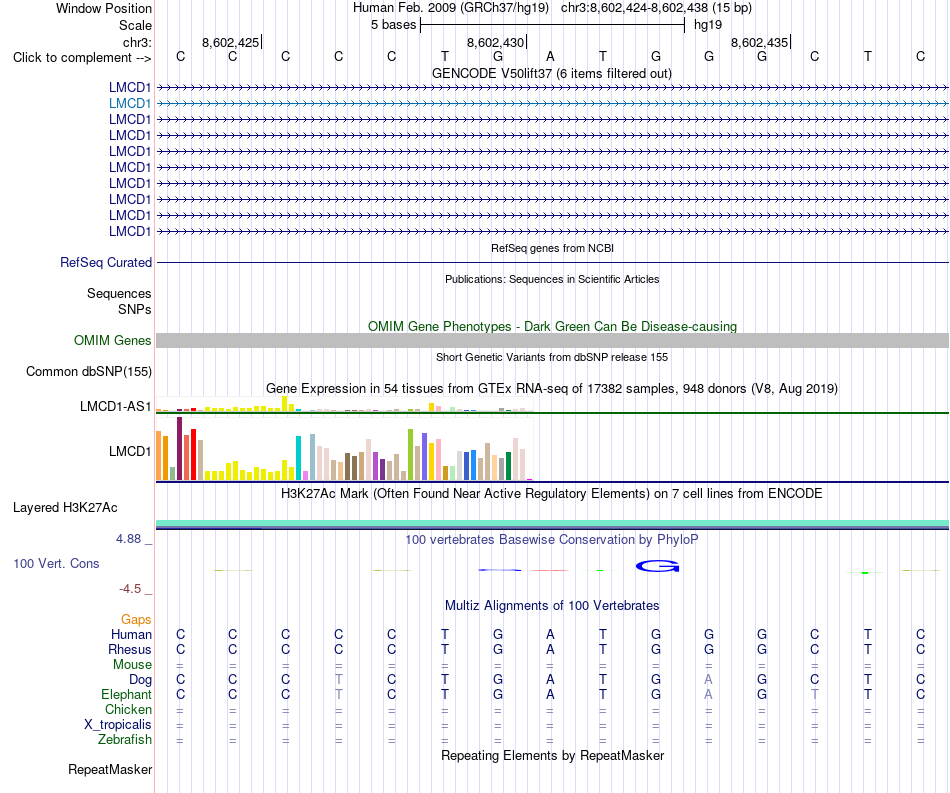The width and height of the screenshot is (950, 793).
Task: Click the -4.5 PhyloP minimum value
Action: pyautogui.click(x=130, y=589)
